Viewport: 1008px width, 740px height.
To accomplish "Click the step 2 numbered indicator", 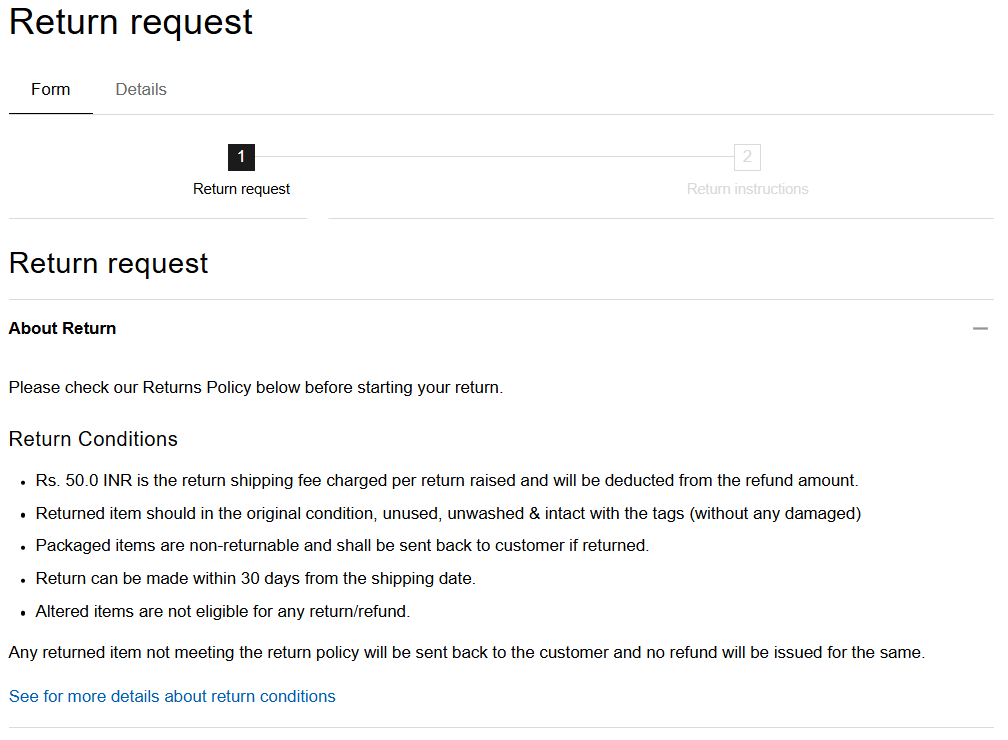I will tap(747, 157).
